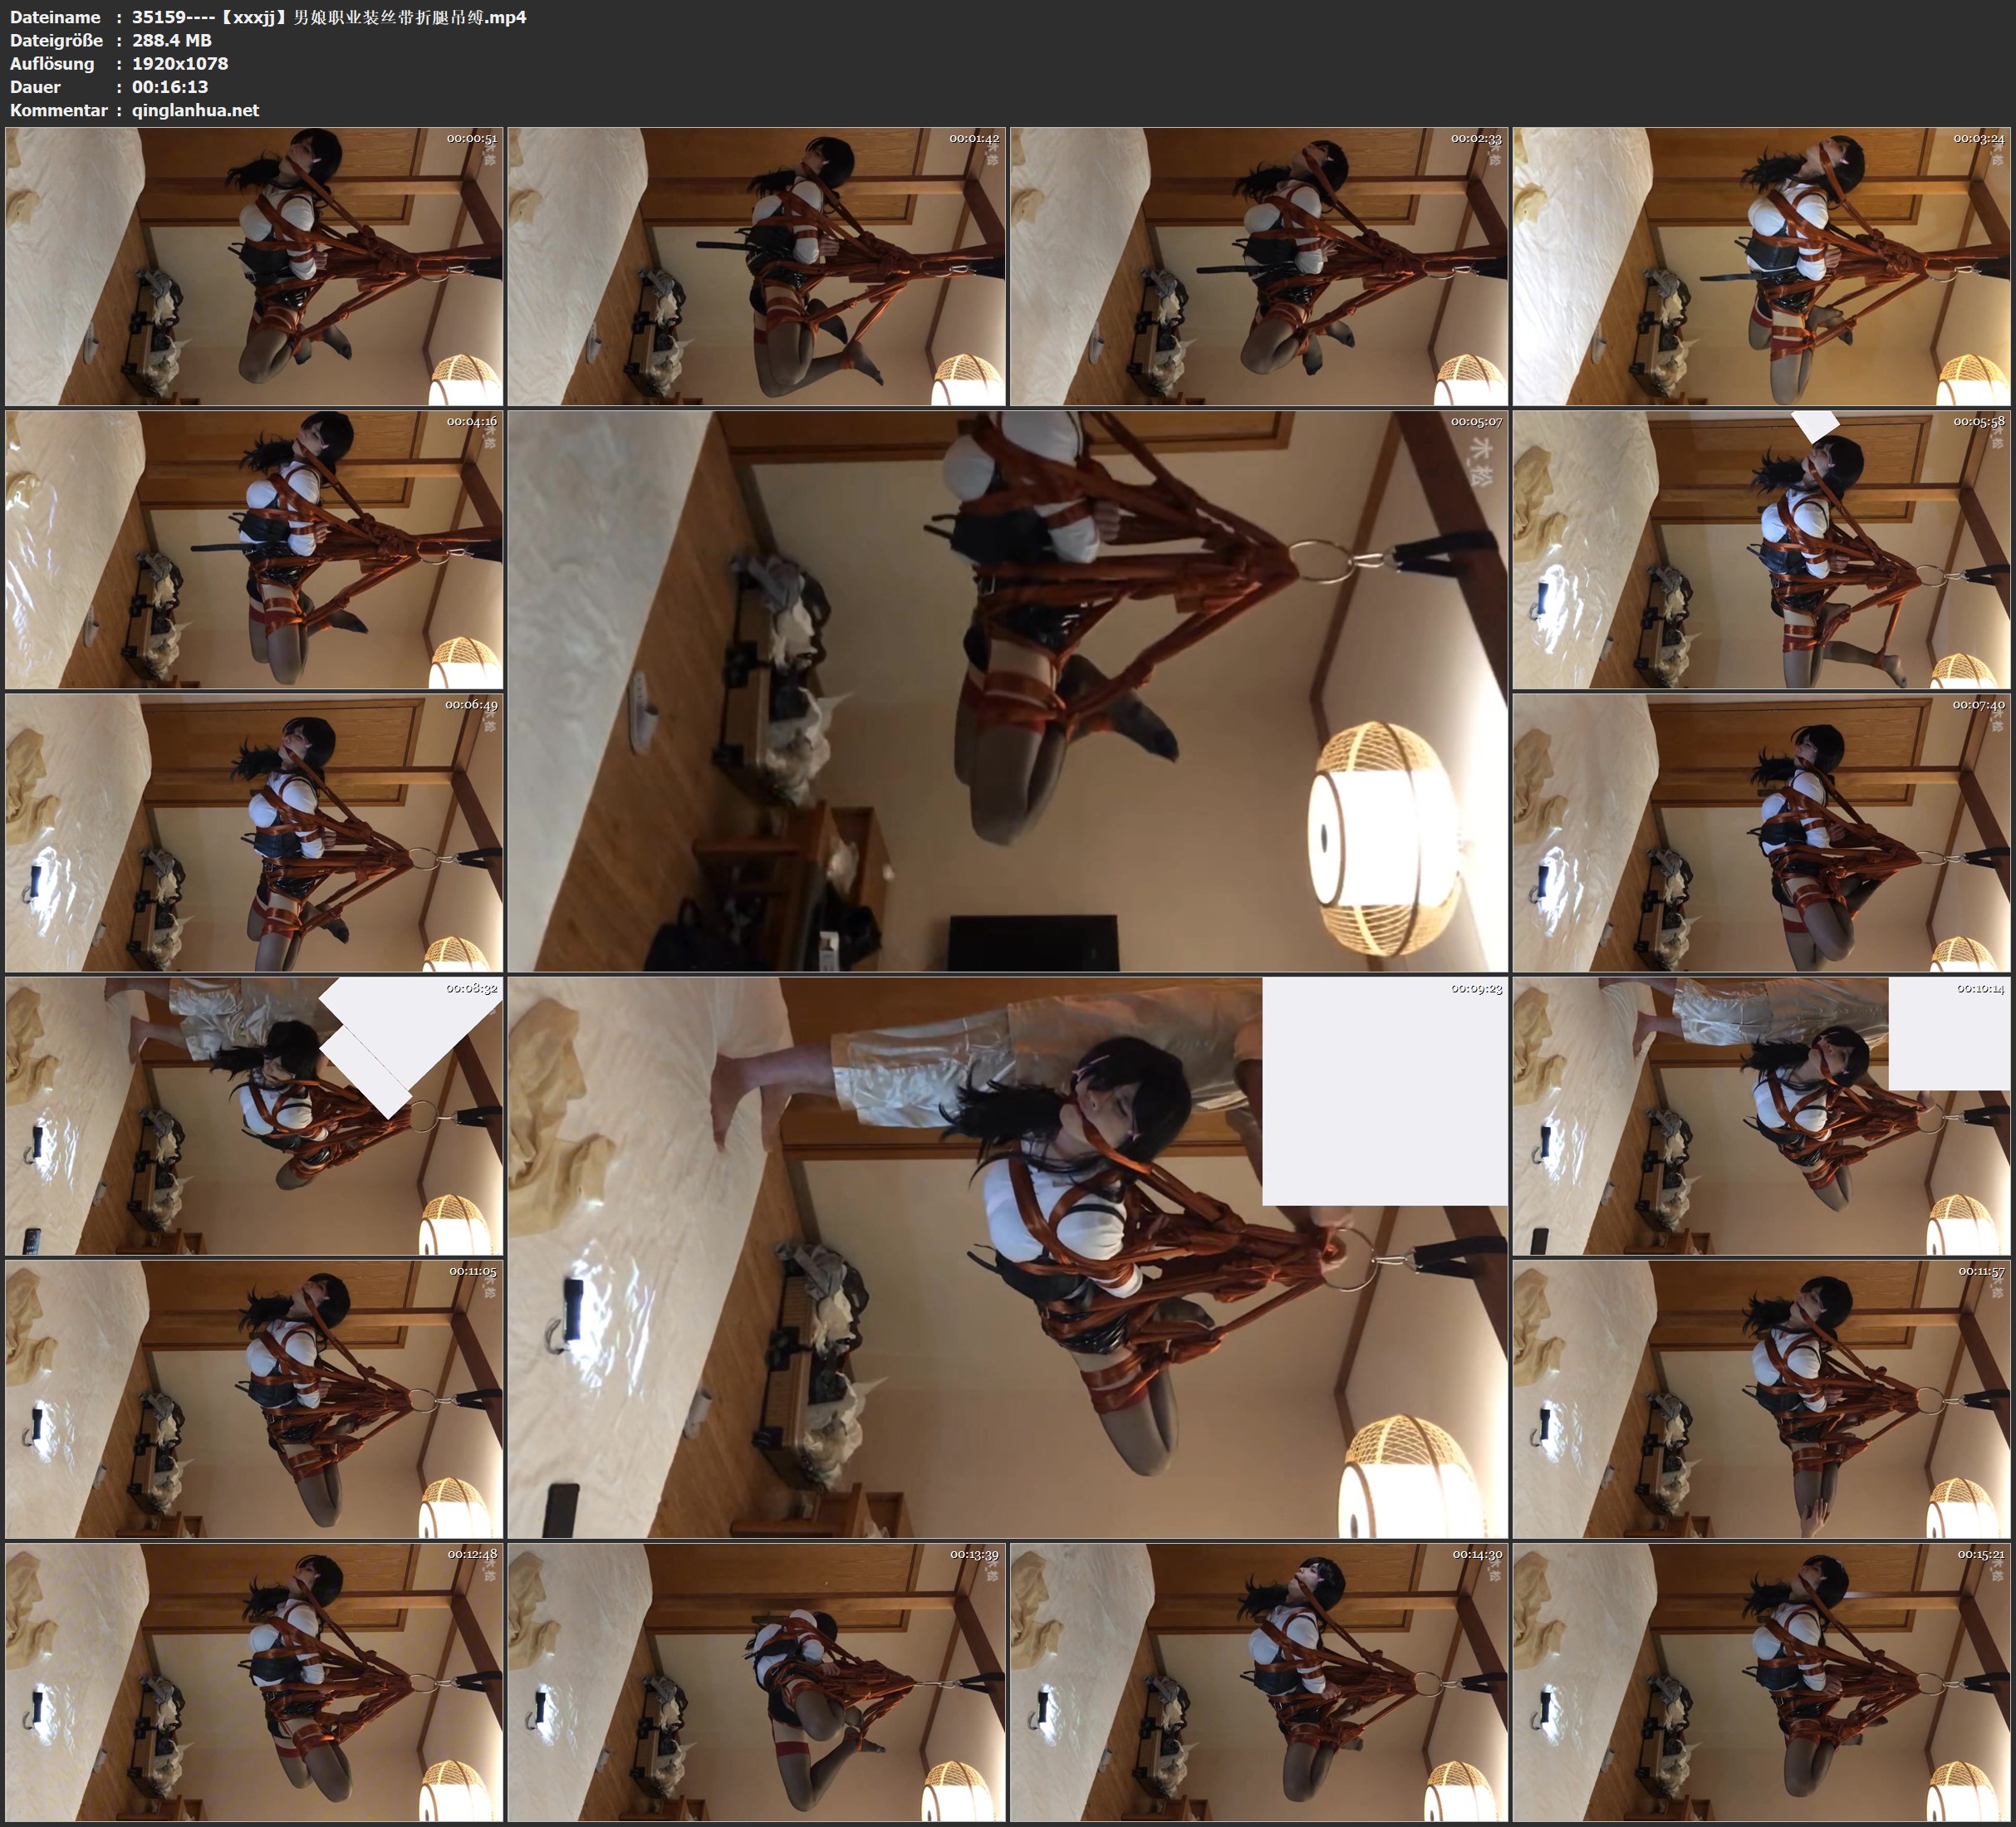Select the thumbnail at 00:11:57
The image size is (2016, 1827).
(x=1760, y=1399)
